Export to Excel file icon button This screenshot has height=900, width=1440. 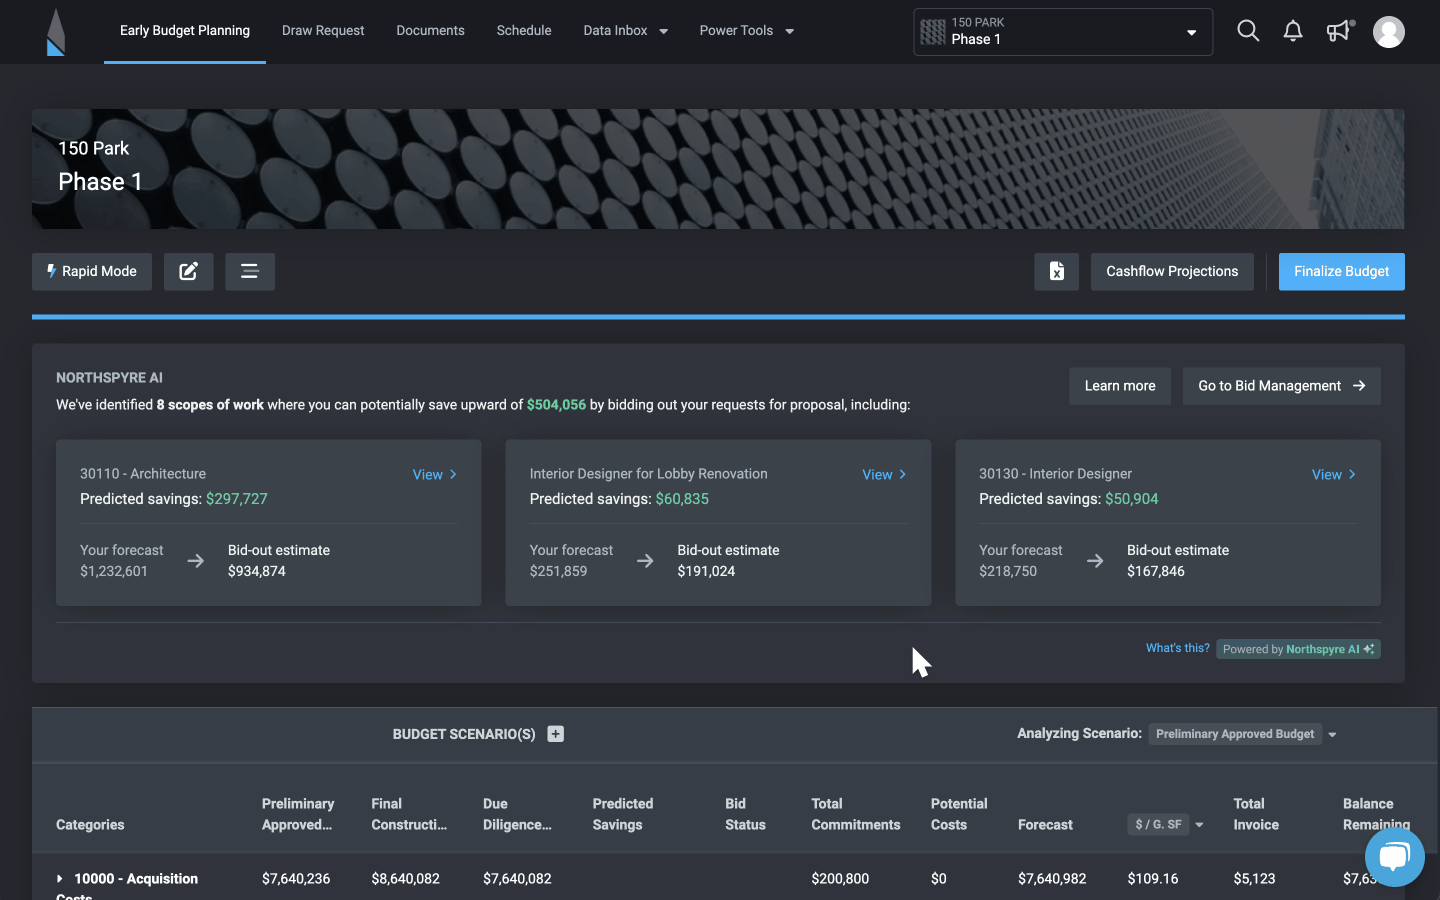point(1057,271)
